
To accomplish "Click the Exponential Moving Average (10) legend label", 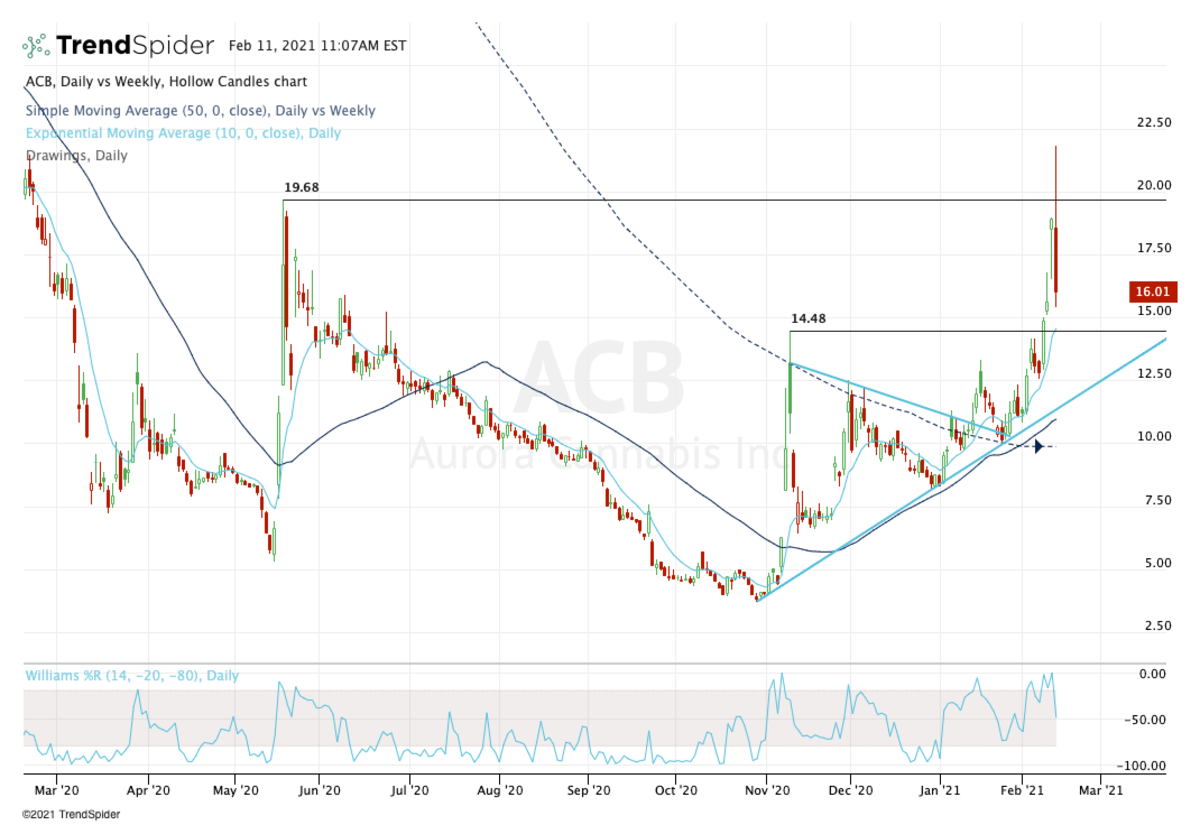I will (x=182, y=133).
